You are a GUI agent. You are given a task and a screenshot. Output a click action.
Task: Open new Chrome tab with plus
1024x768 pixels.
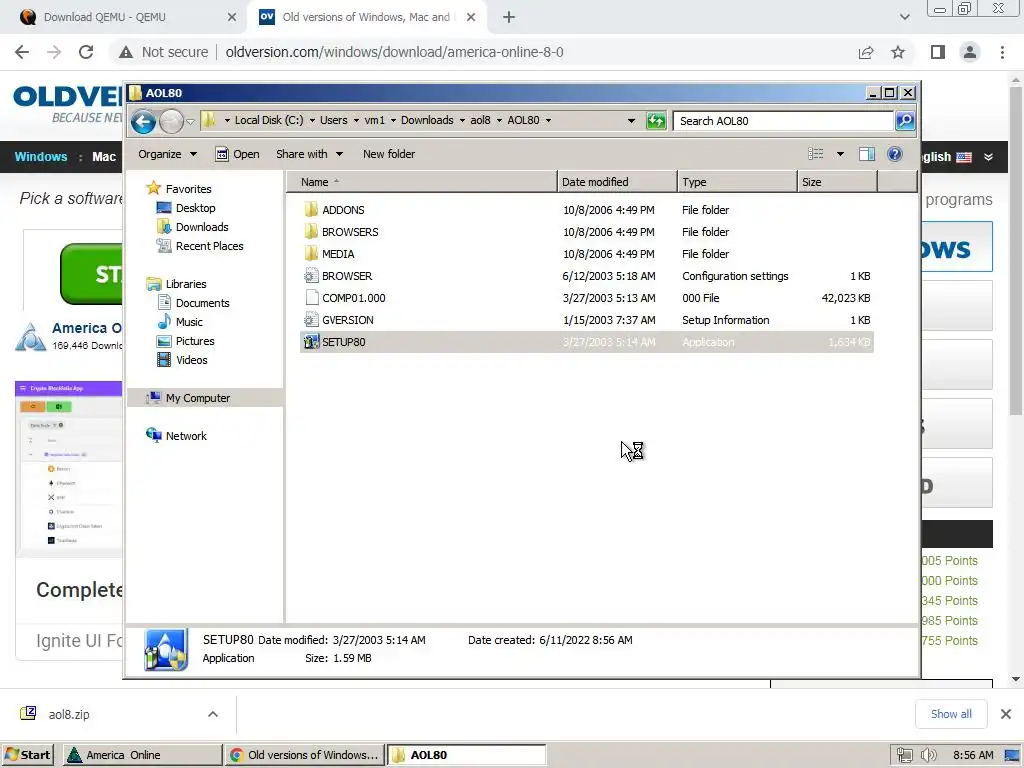[x=509, y=17]
